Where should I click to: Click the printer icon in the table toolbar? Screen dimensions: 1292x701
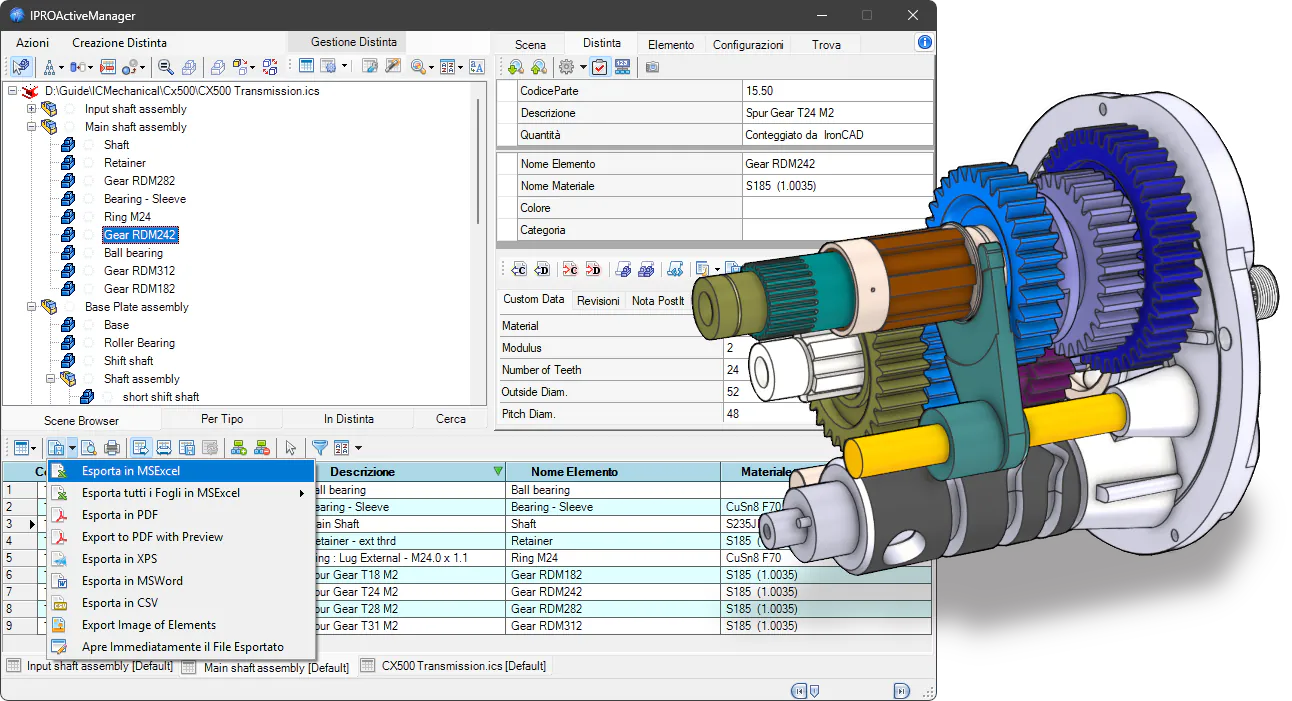(112, 448)
